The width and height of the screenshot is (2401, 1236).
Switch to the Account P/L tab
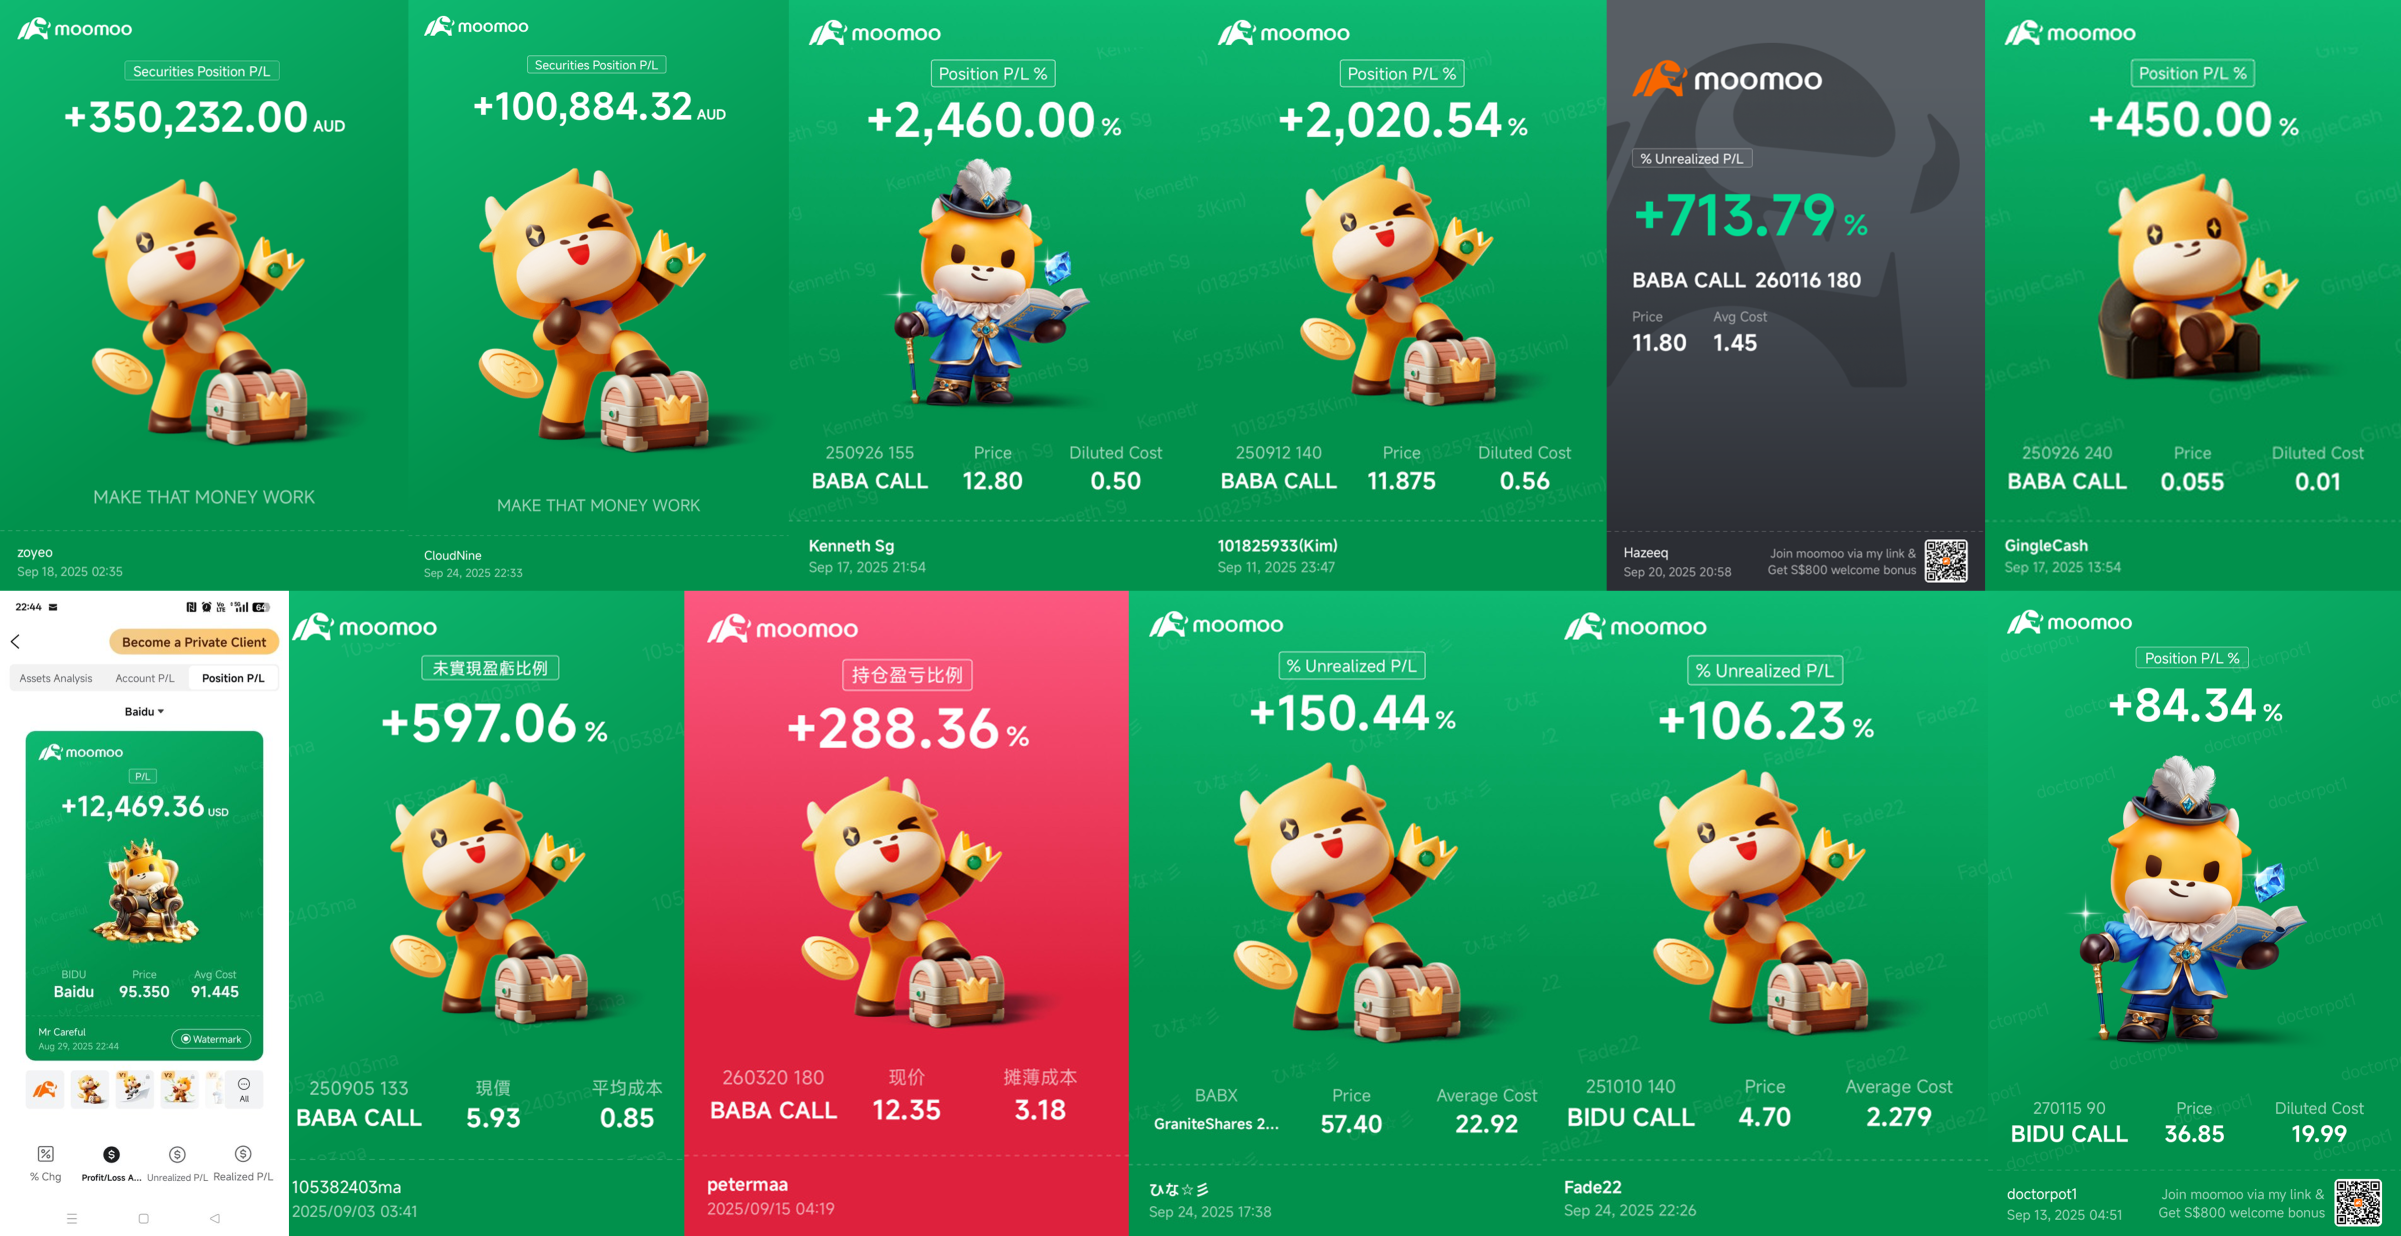point(145,678)
